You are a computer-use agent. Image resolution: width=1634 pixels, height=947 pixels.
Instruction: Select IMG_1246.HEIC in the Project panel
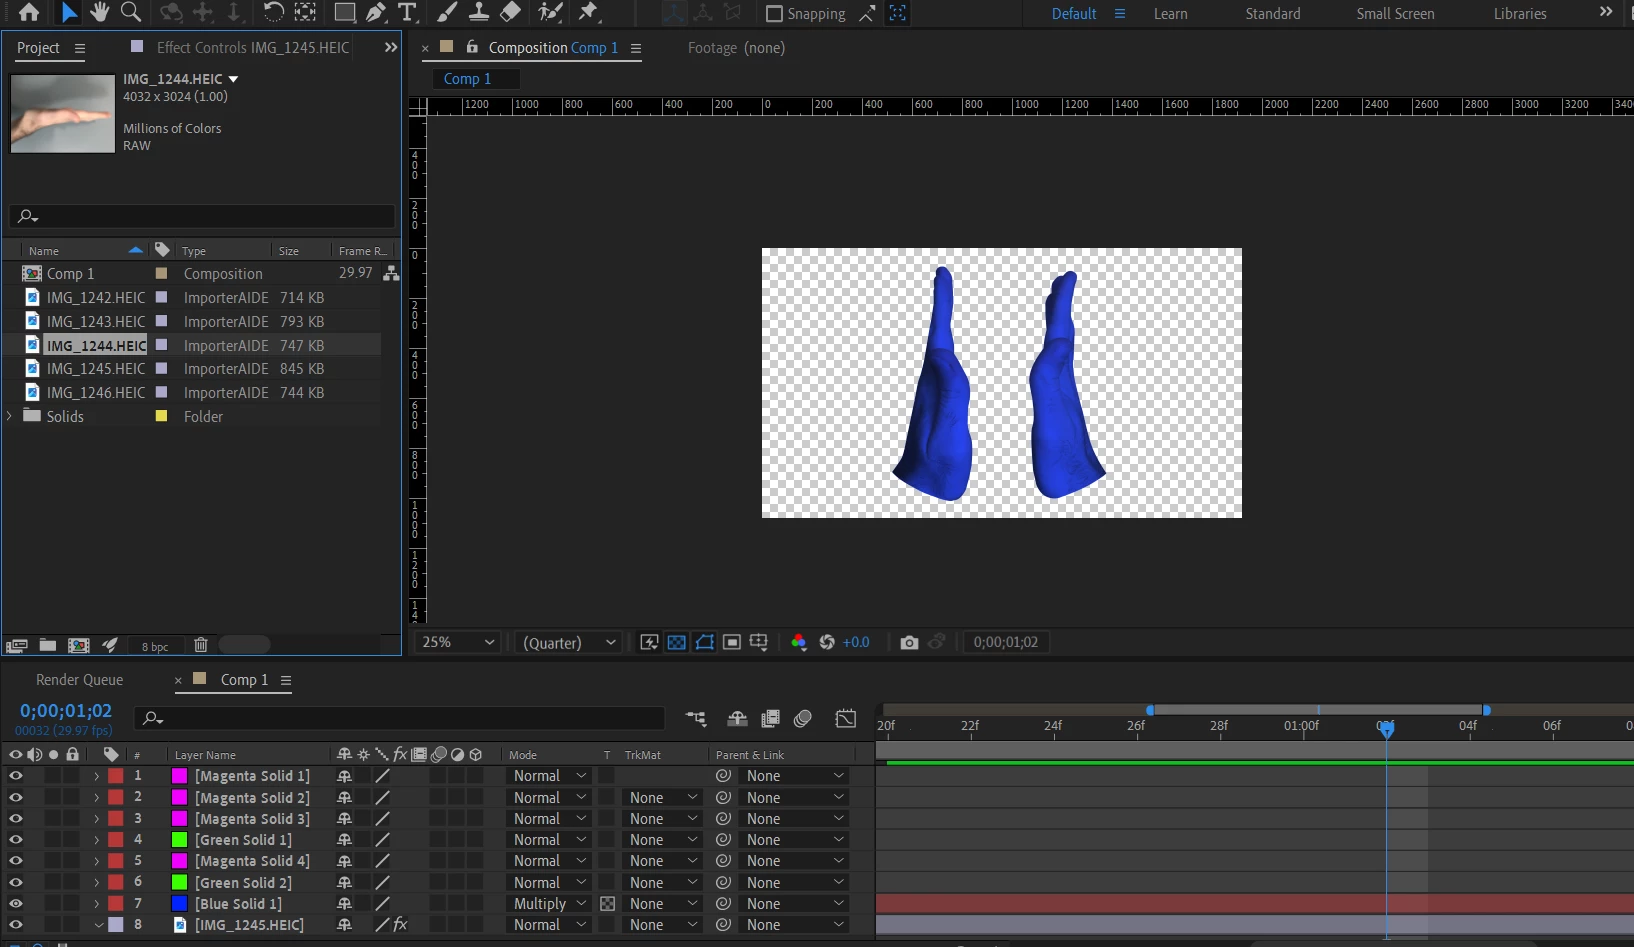coord(95,393)
